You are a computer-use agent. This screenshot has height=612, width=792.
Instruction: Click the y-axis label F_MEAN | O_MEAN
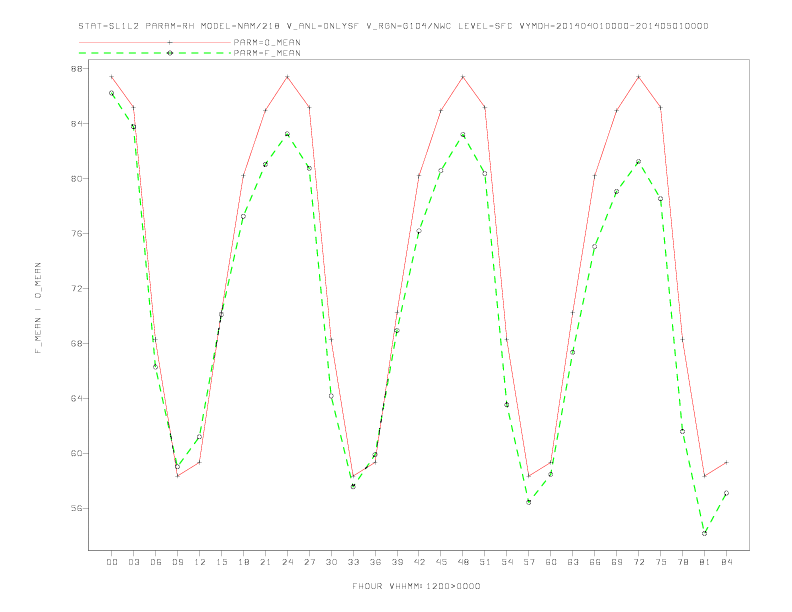(38, 308)
